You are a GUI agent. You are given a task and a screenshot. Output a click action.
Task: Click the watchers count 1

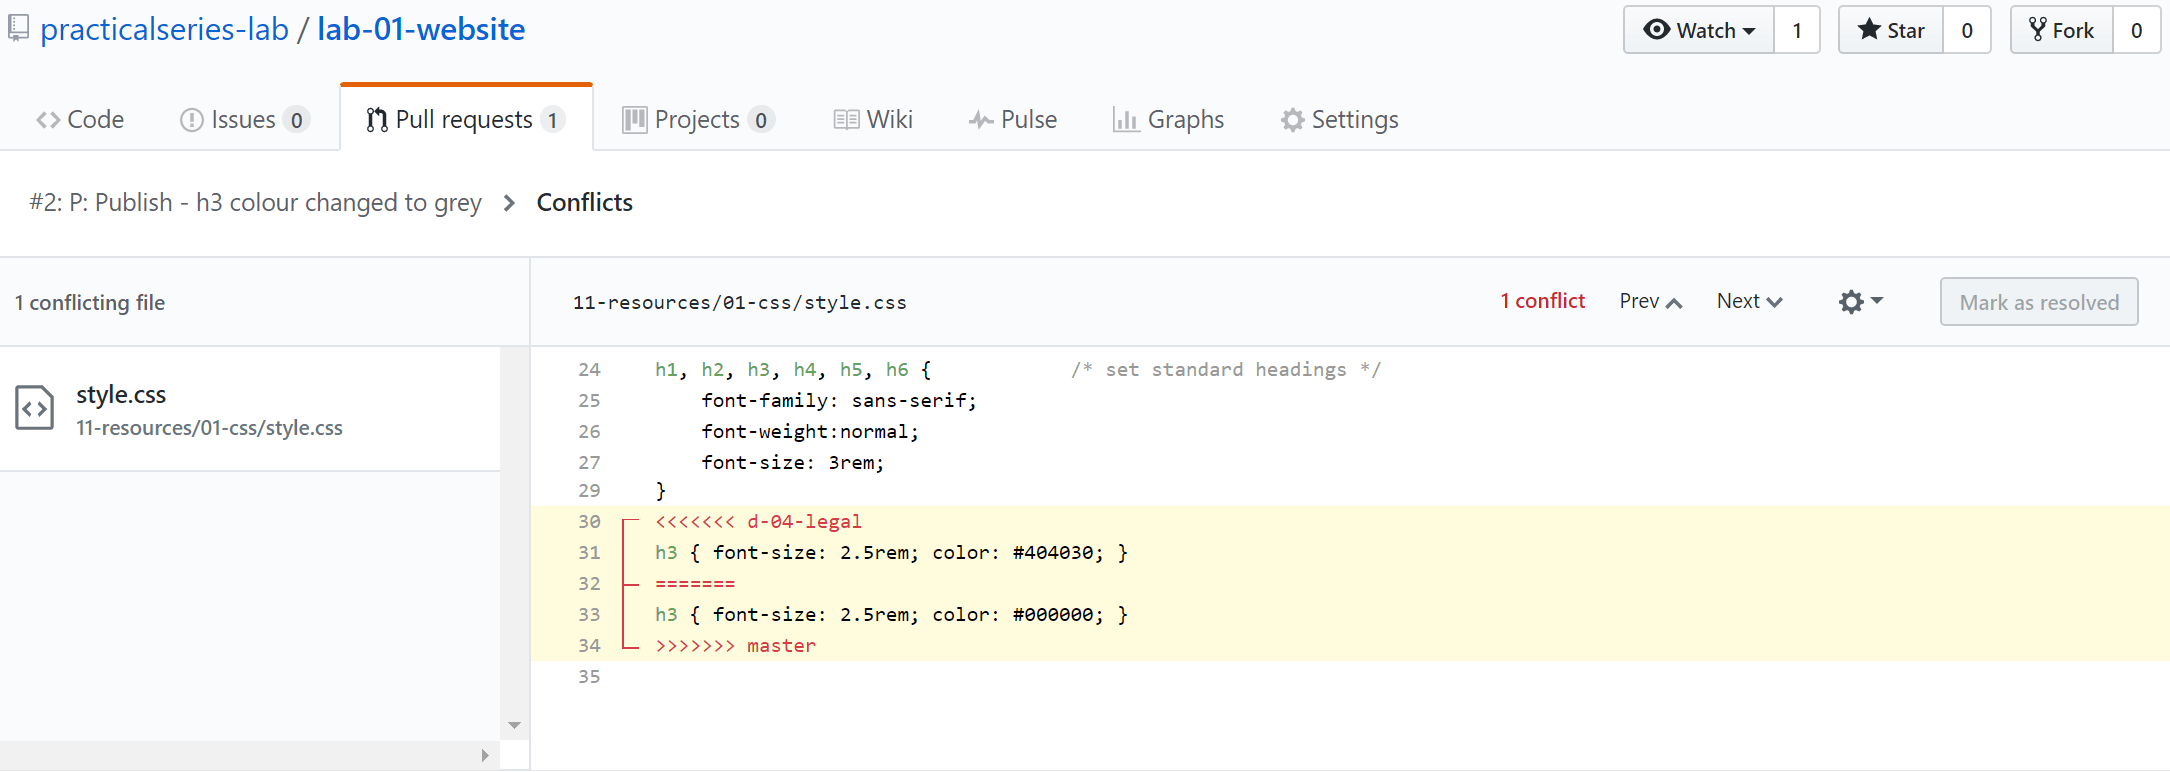[1797, 30]
